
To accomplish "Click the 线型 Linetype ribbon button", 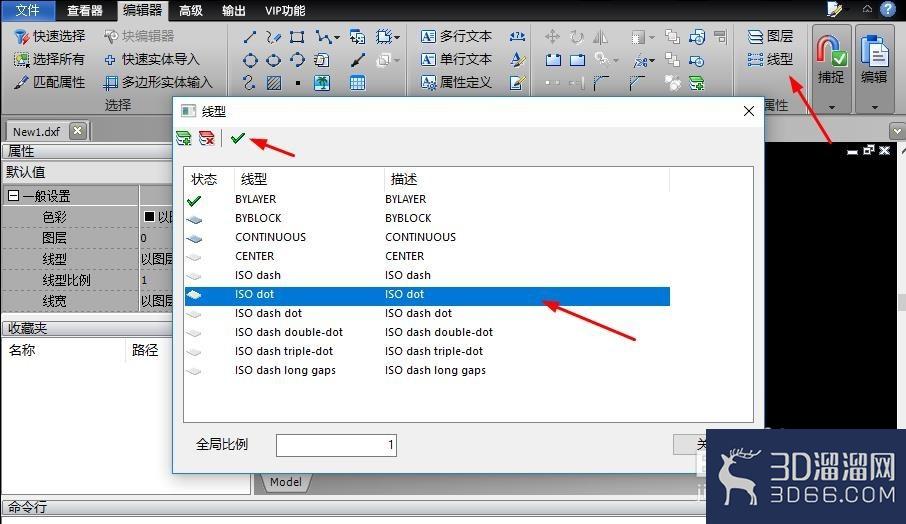I will [770, 60].
